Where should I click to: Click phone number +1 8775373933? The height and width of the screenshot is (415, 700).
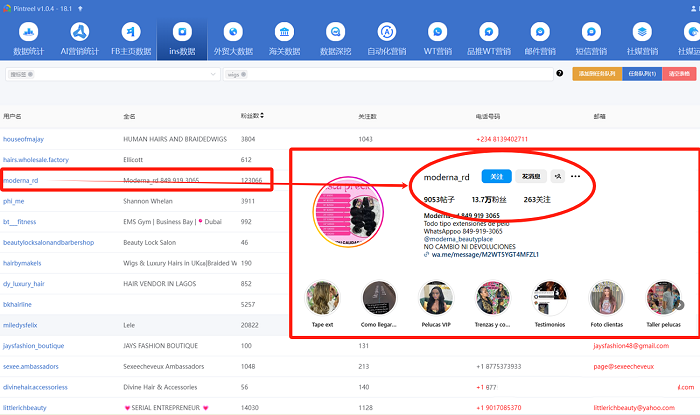point(499,367)
